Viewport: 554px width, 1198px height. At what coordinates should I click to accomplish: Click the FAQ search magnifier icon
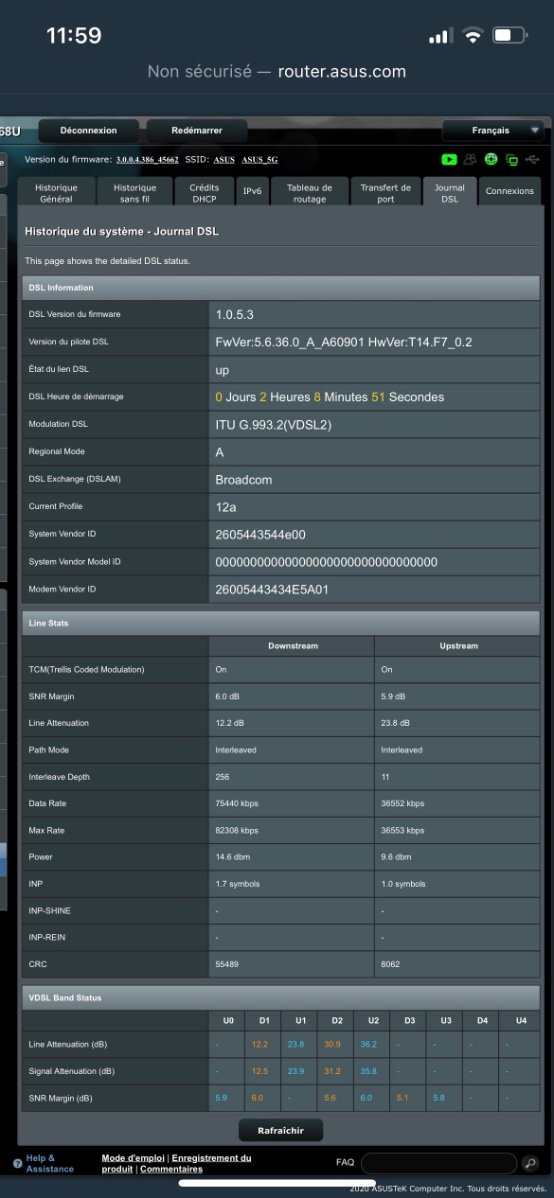pyautogui.click(x=530, y=1163)
